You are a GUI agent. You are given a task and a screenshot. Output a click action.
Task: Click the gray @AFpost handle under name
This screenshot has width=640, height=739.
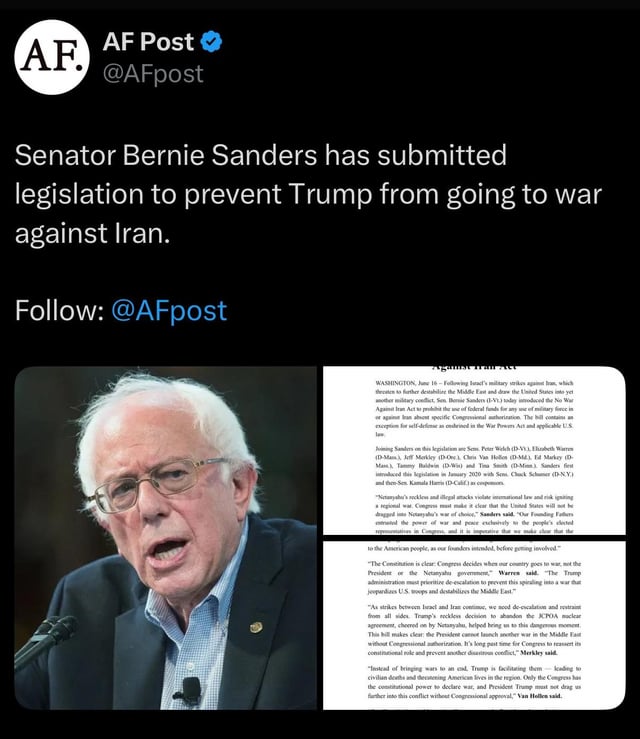click(153, 74)
